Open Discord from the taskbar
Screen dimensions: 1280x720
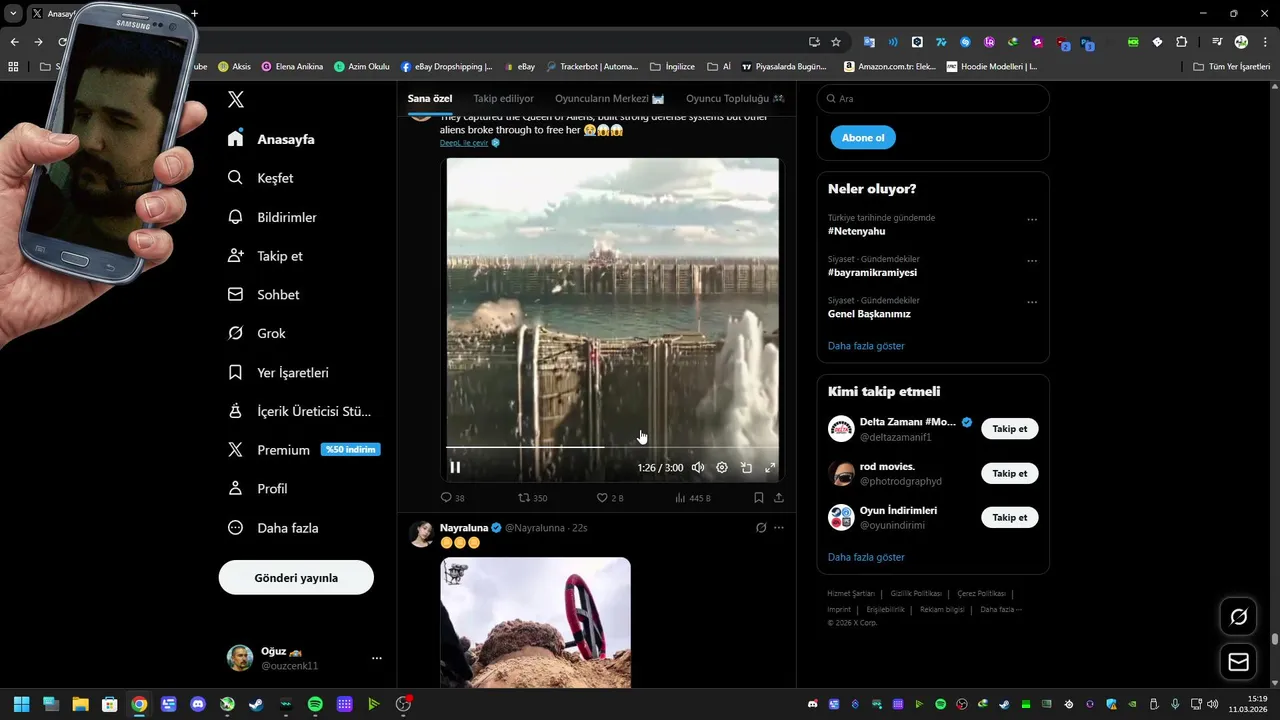198,704
